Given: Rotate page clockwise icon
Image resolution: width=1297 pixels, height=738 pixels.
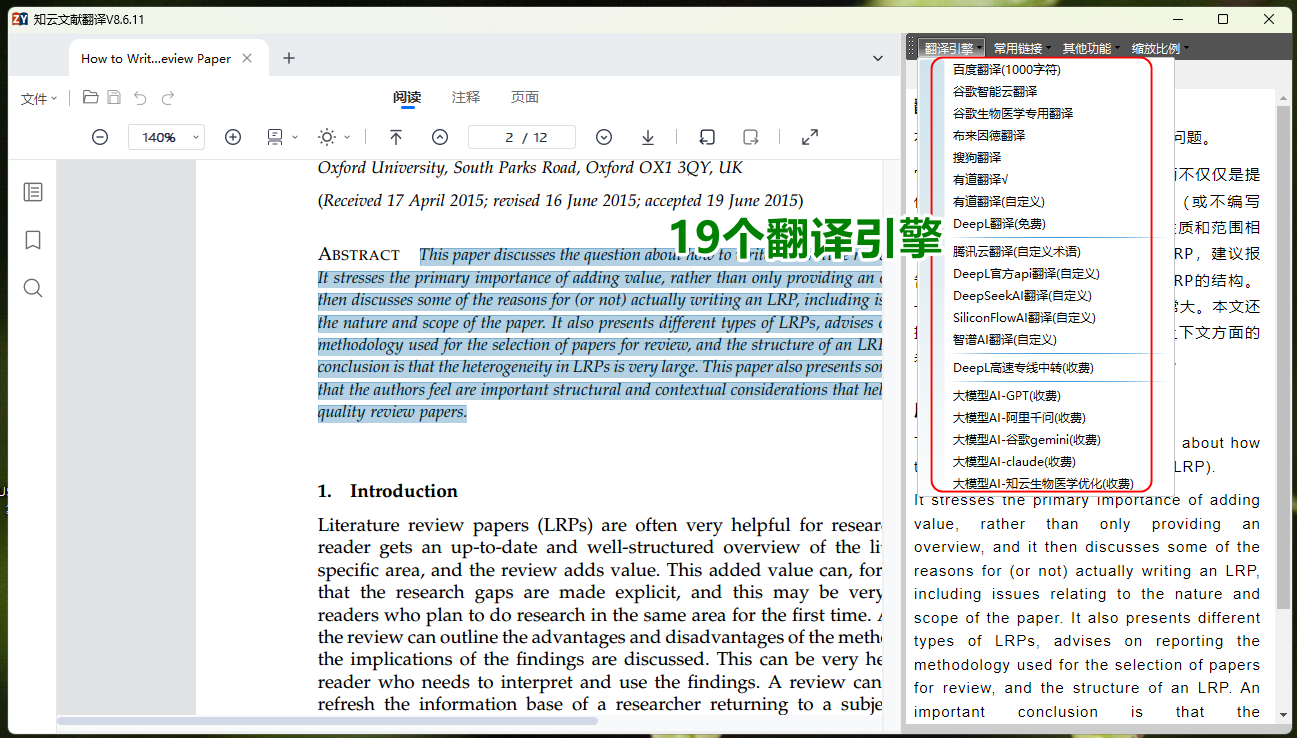Looking at the screenshot, I should click(x=751, y=137).
